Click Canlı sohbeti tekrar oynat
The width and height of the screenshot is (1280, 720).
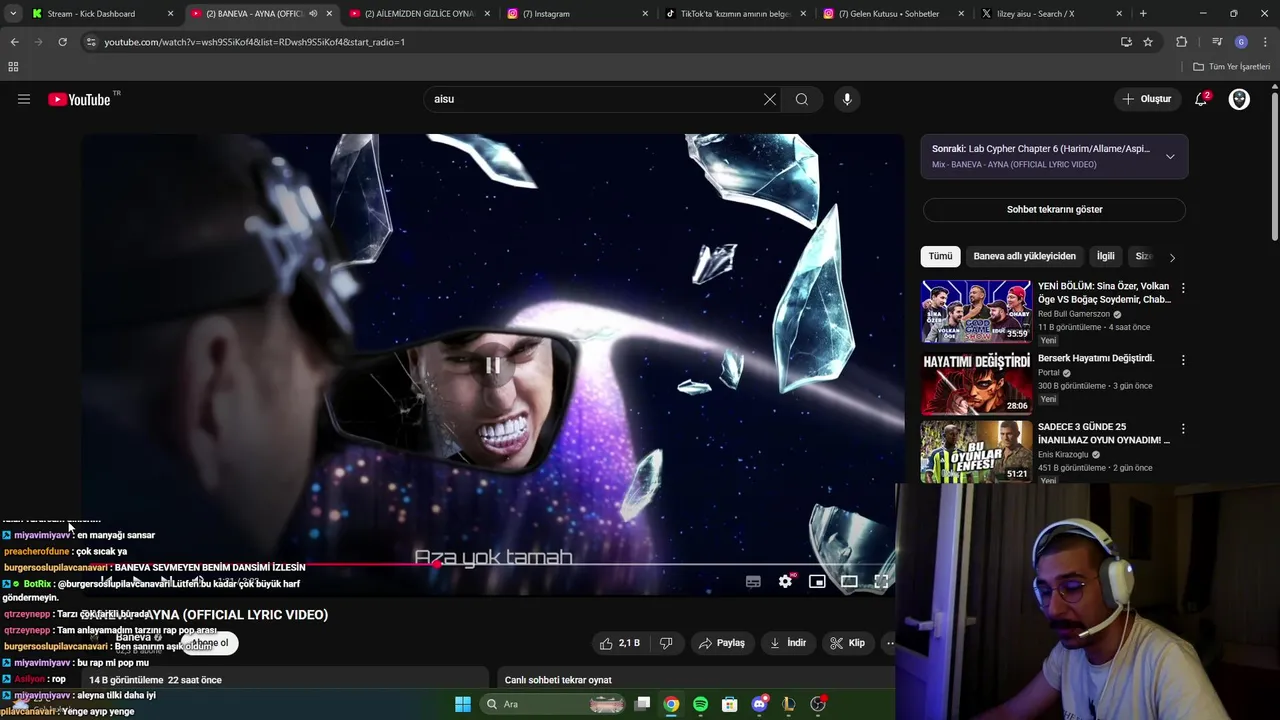558,680
